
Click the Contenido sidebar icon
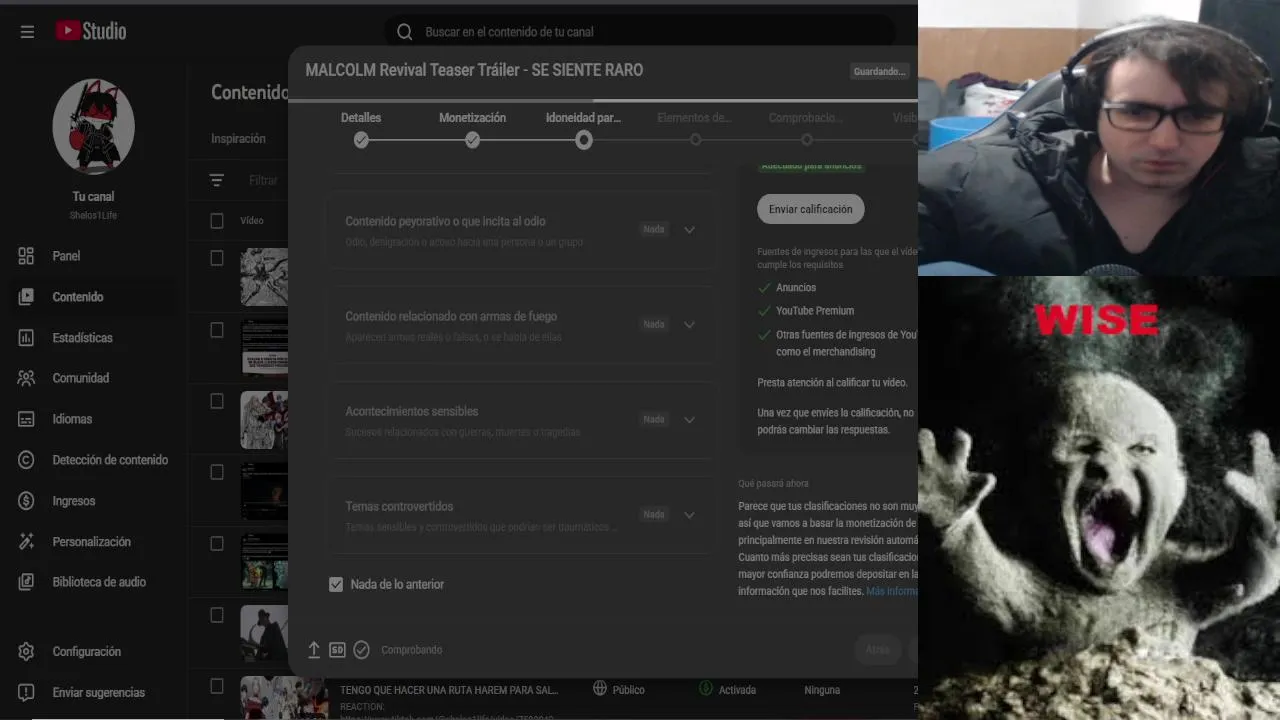tap(26, 297)
